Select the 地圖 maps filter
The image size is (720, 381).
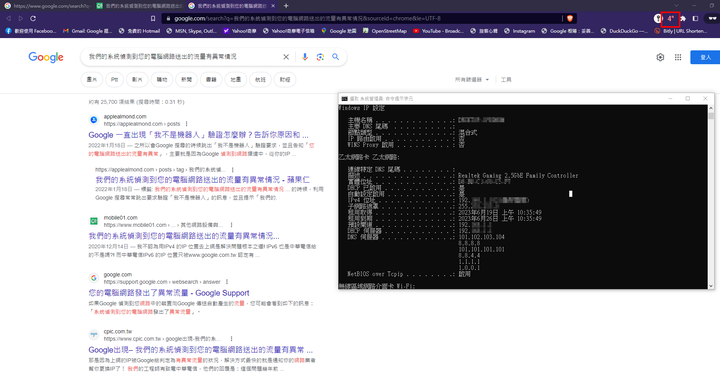pos(236,79)
